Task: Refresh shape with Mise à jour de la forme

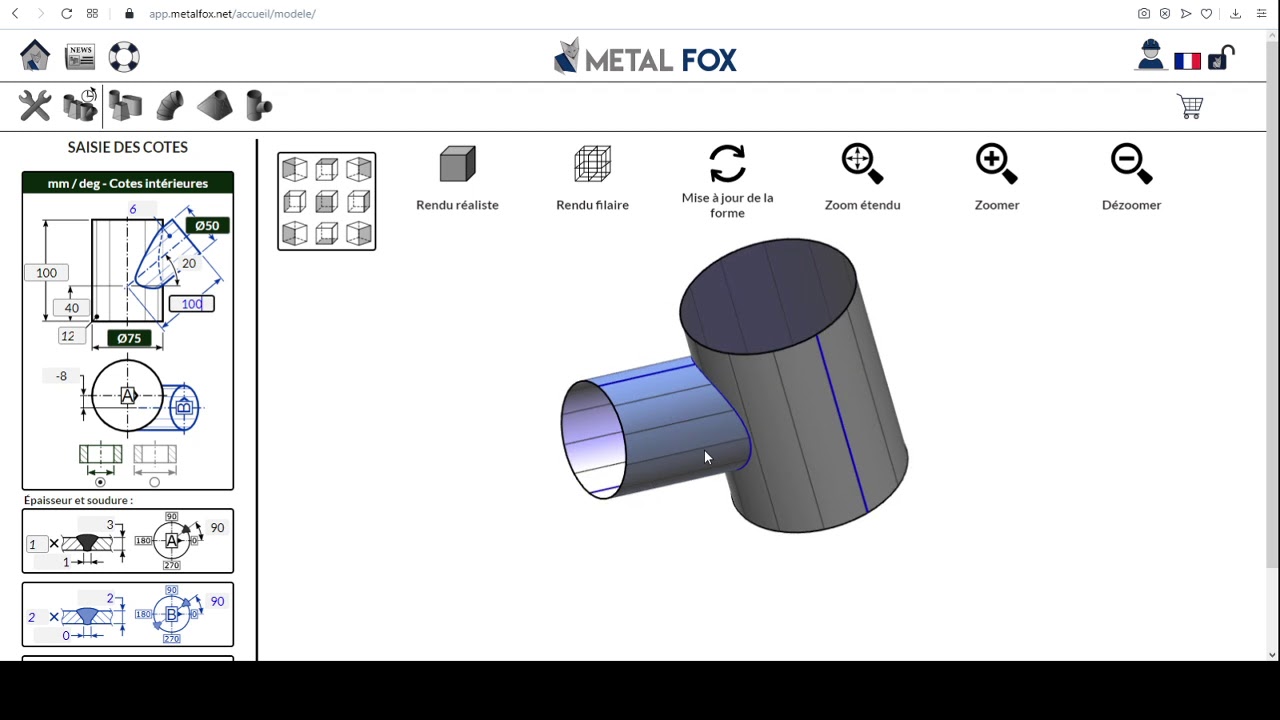Action: (x=727, y=182)
